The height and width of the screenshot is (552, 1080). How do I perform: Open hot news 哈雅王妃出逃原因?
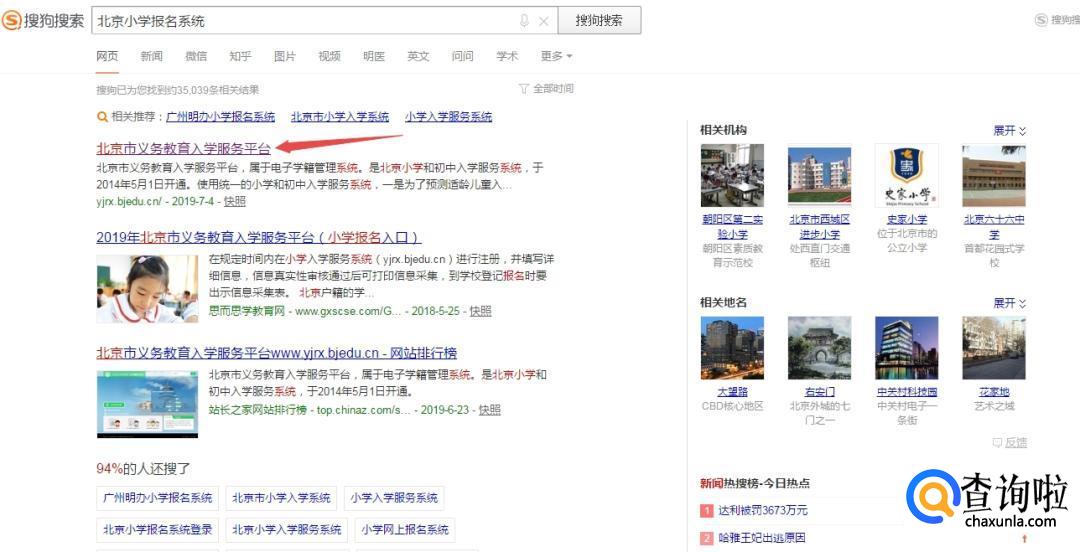coord(762,538)
